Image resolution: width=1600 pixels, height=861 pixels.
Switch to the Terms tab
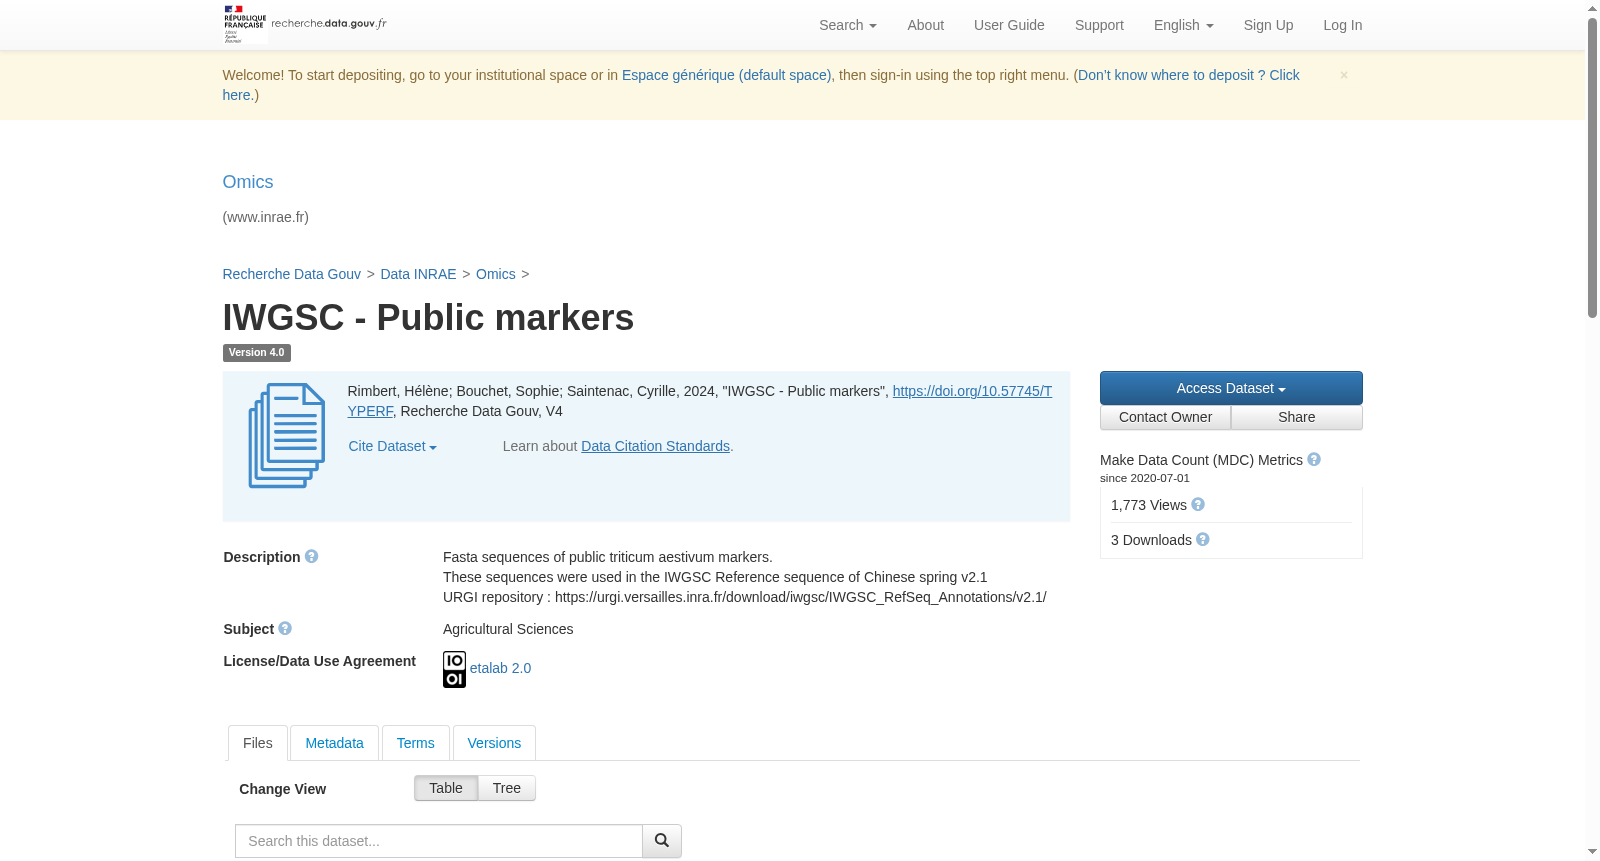[x=415, y=743]
